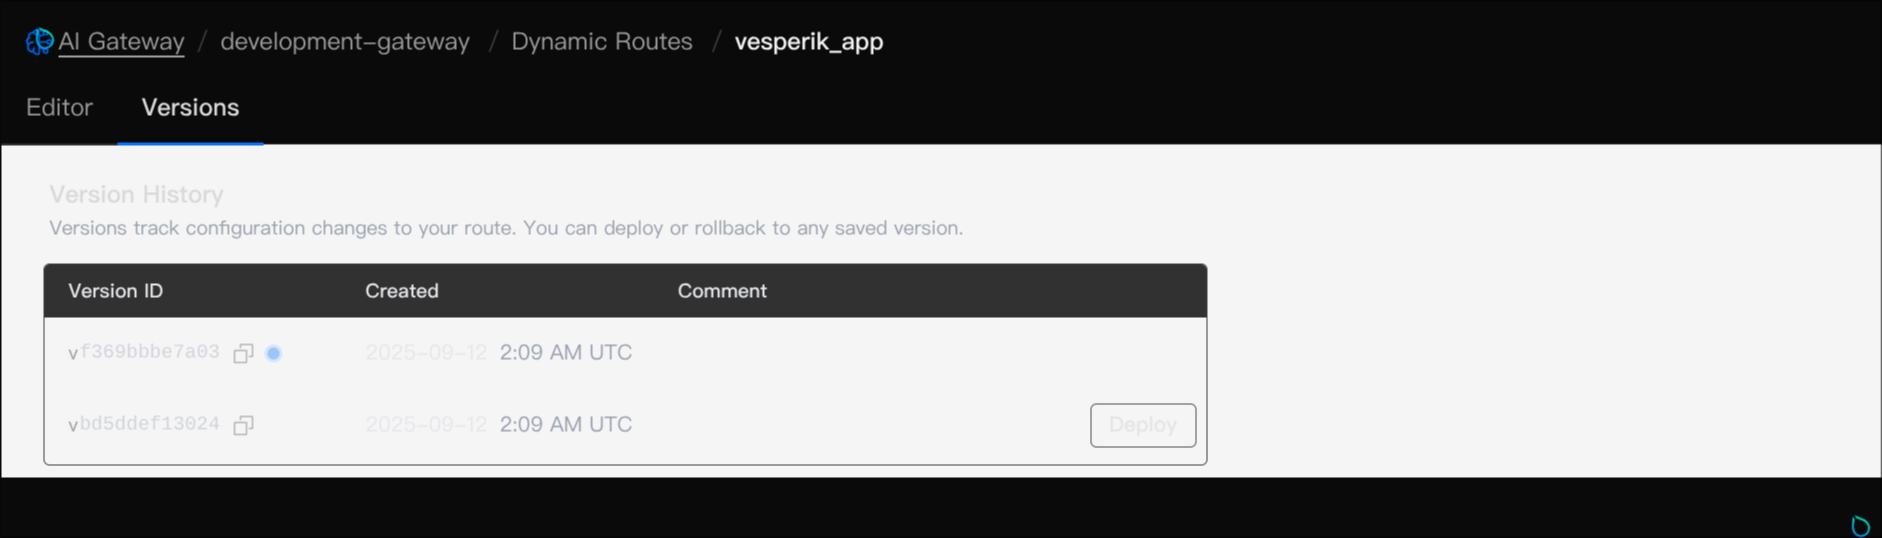Click the Version ID column header
Image resolution: width=1882 pixels, height=538 pixels.
pos(115,291)
